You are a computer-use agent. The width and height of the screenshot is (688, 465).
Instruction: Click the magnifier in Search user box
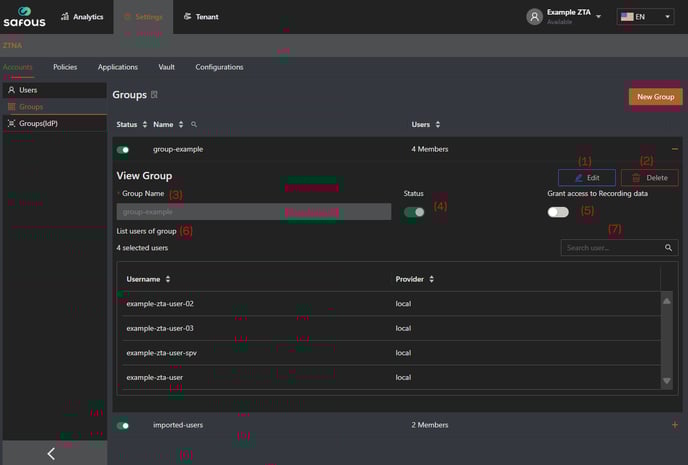pos(668,248)
